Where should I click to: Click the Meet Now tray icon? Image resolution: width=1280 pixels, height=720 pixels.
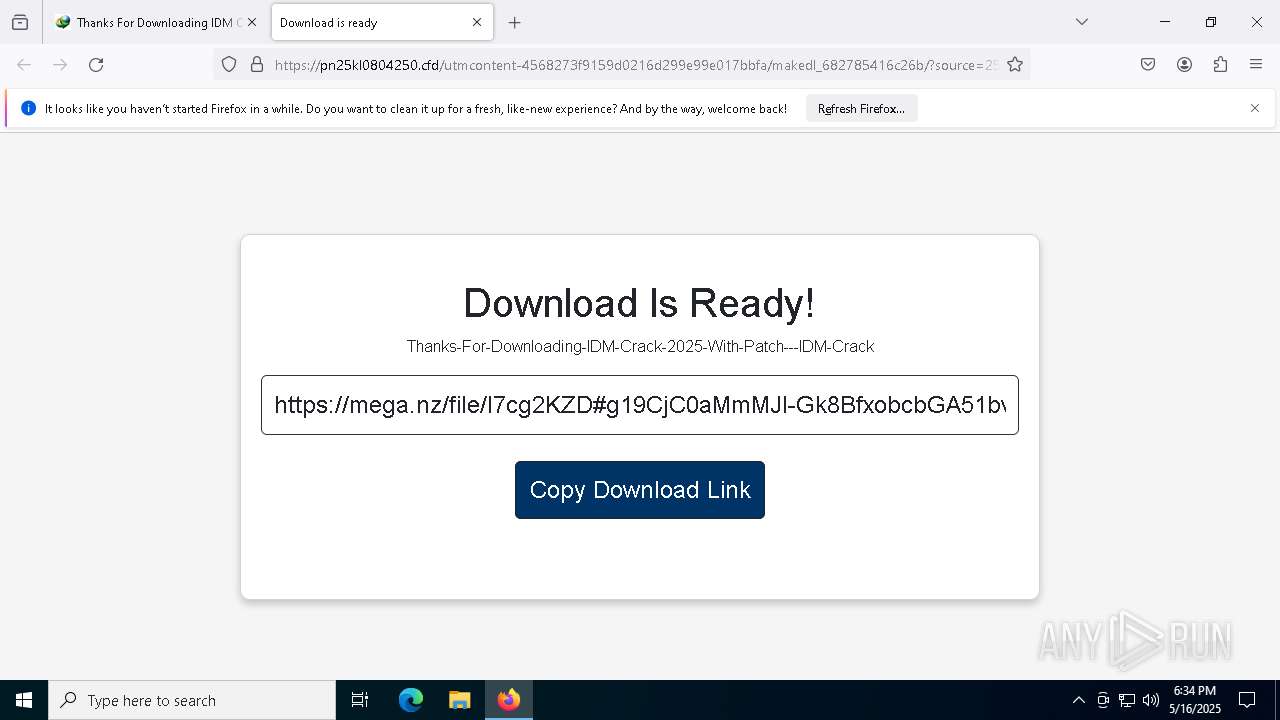pyautogui.click(x=1102, y=700)
